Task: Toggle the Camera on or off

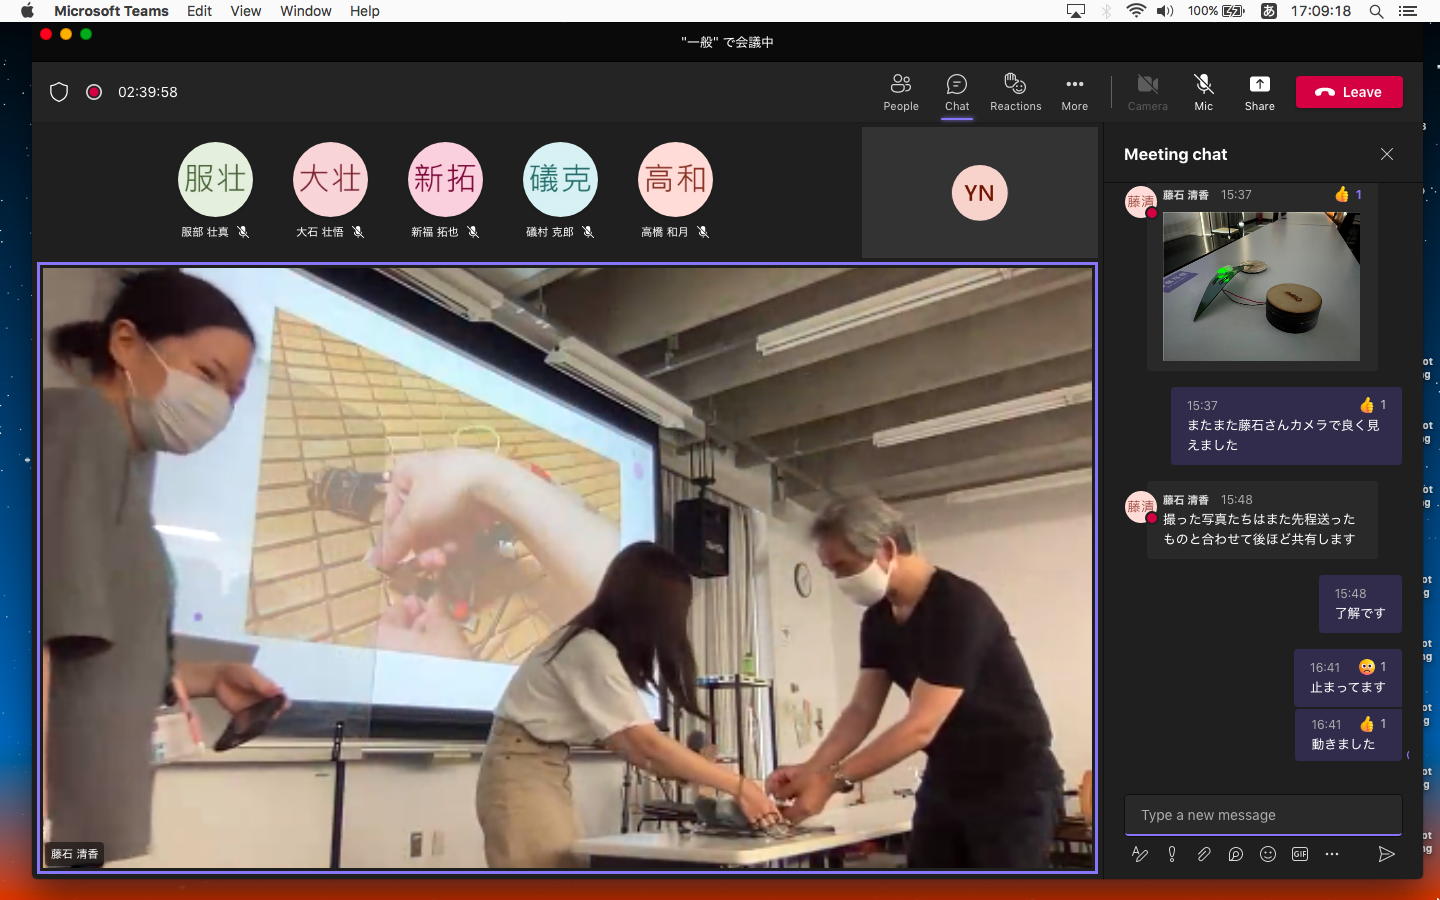Action: (1147, 92)
